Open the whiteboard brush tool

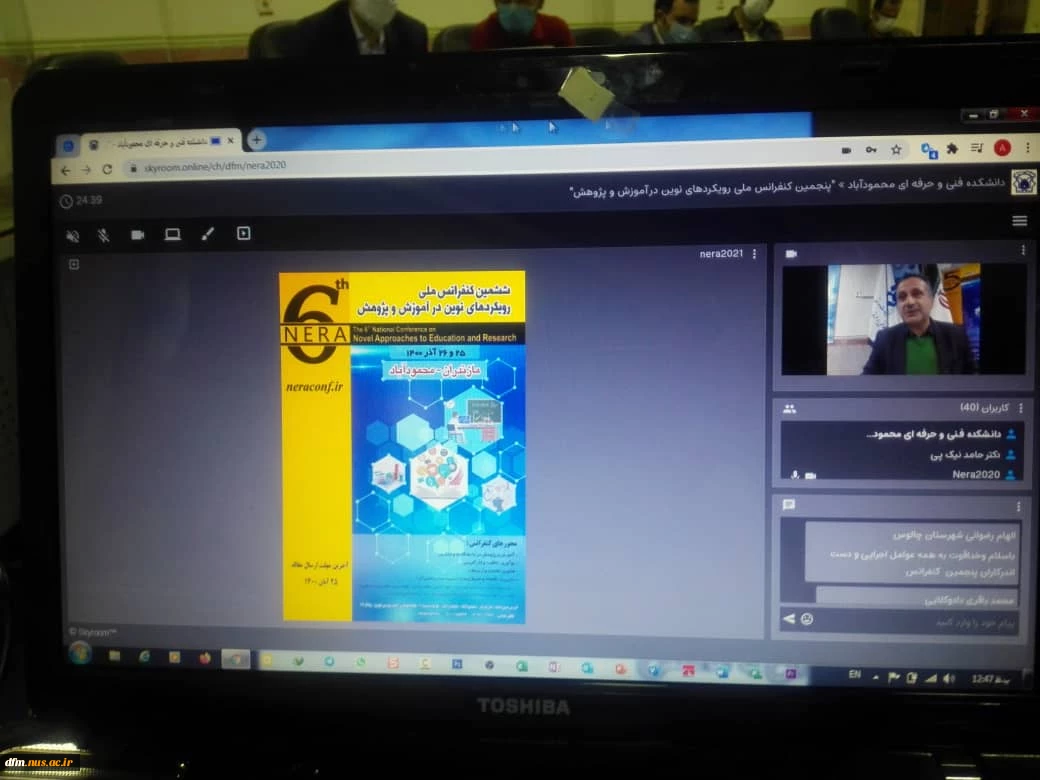[208, 233]
